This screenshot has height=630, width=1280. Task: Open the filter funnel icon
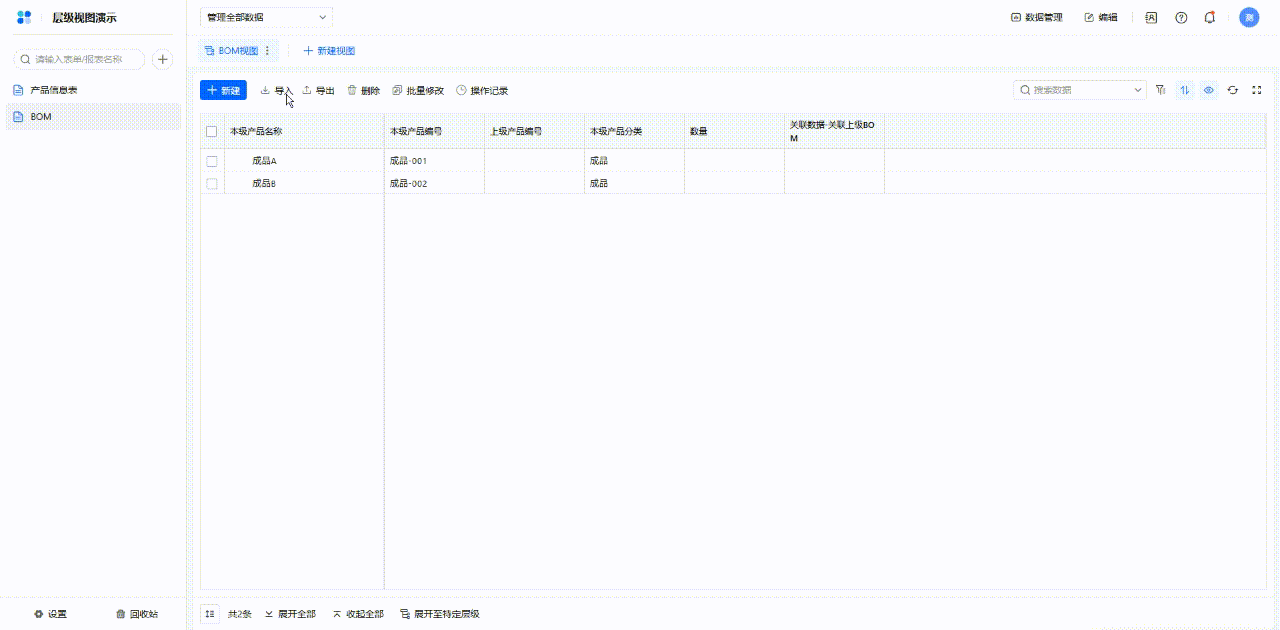point(1160,90)
